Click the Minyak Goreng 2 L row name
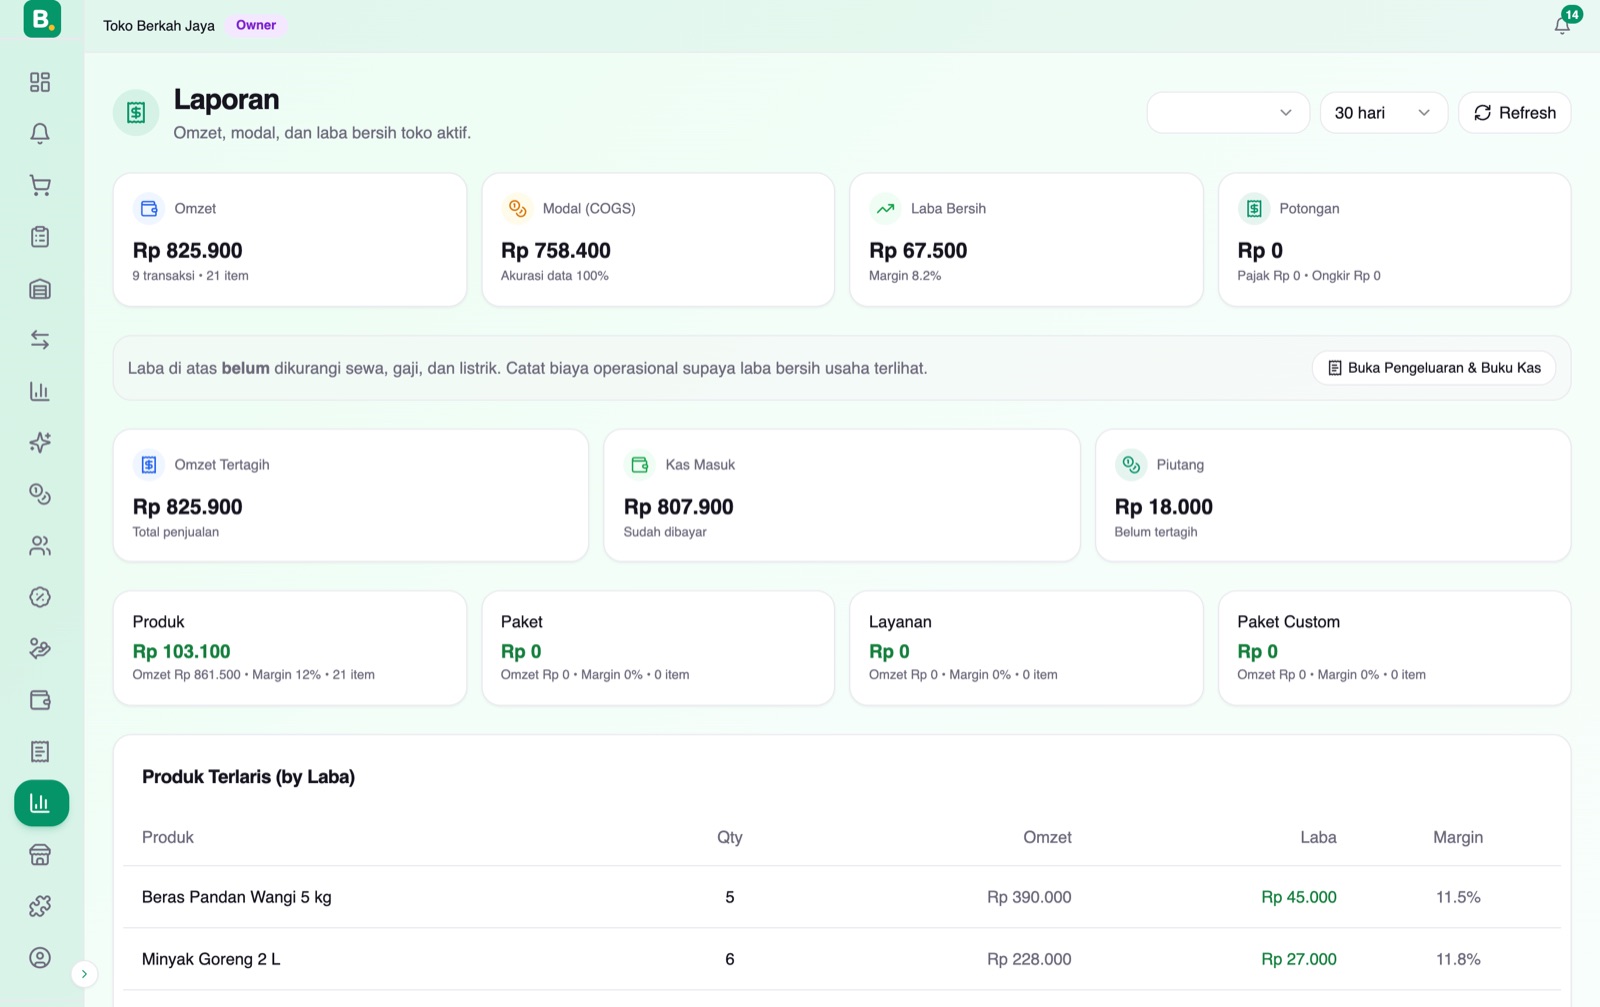Viewport: 1600px width, 1007px height. (211, 959)
